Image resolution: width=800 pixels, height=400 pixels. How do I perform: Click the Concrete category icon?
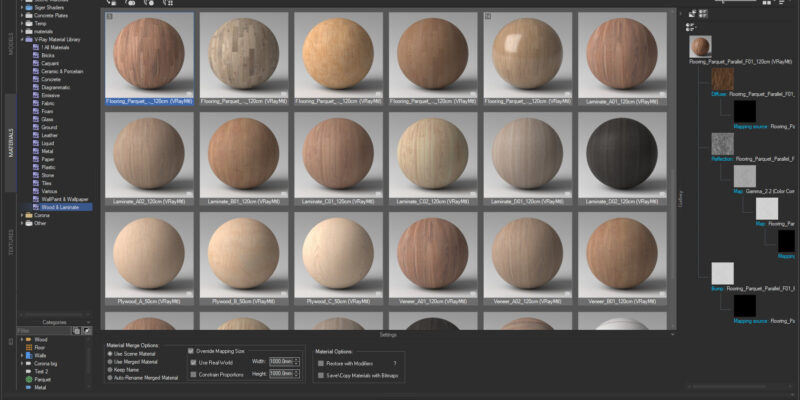(36, 80)
